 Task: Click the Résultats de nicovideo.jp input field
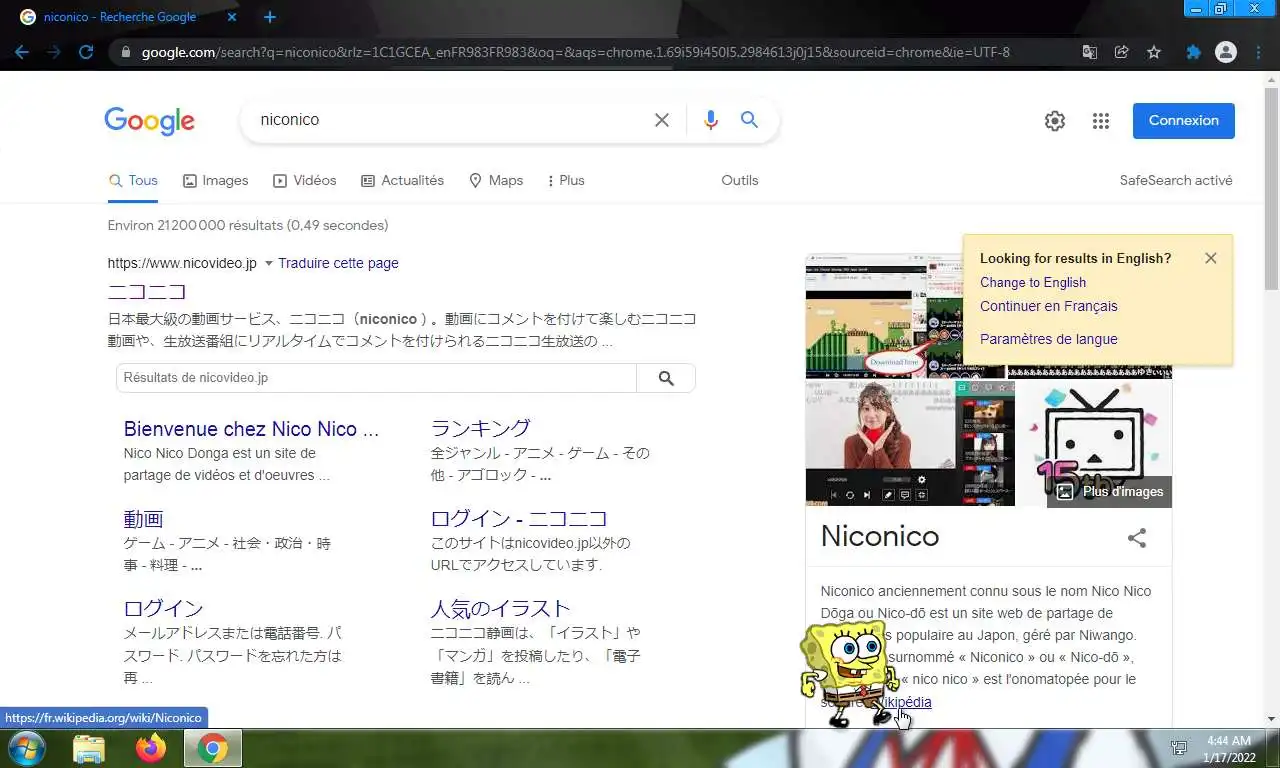(x=376, y=378)
